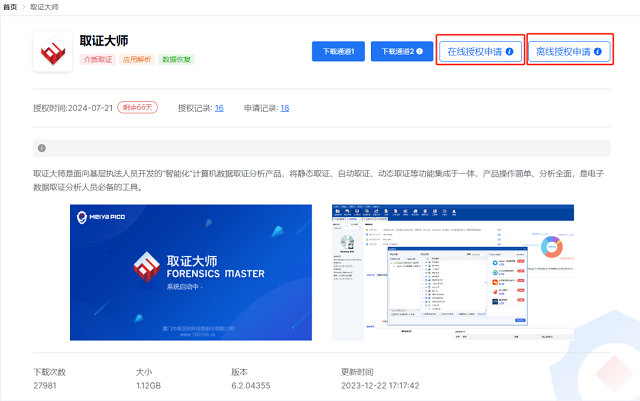Open the 申请记录 count link 18
This screenshot has width=640, height=401.
pyautogui.click(x=285, y=108)
